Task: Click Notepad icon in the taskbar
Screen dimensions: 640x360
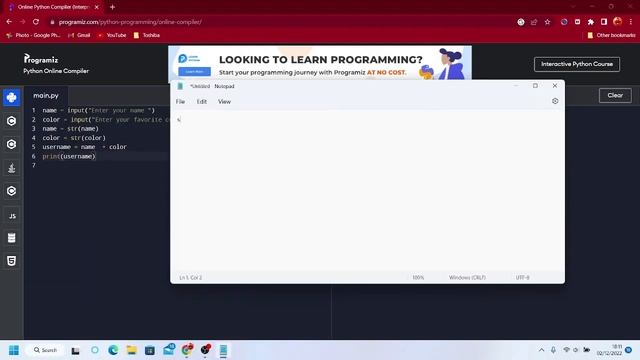Action: [x=223, y=350]
